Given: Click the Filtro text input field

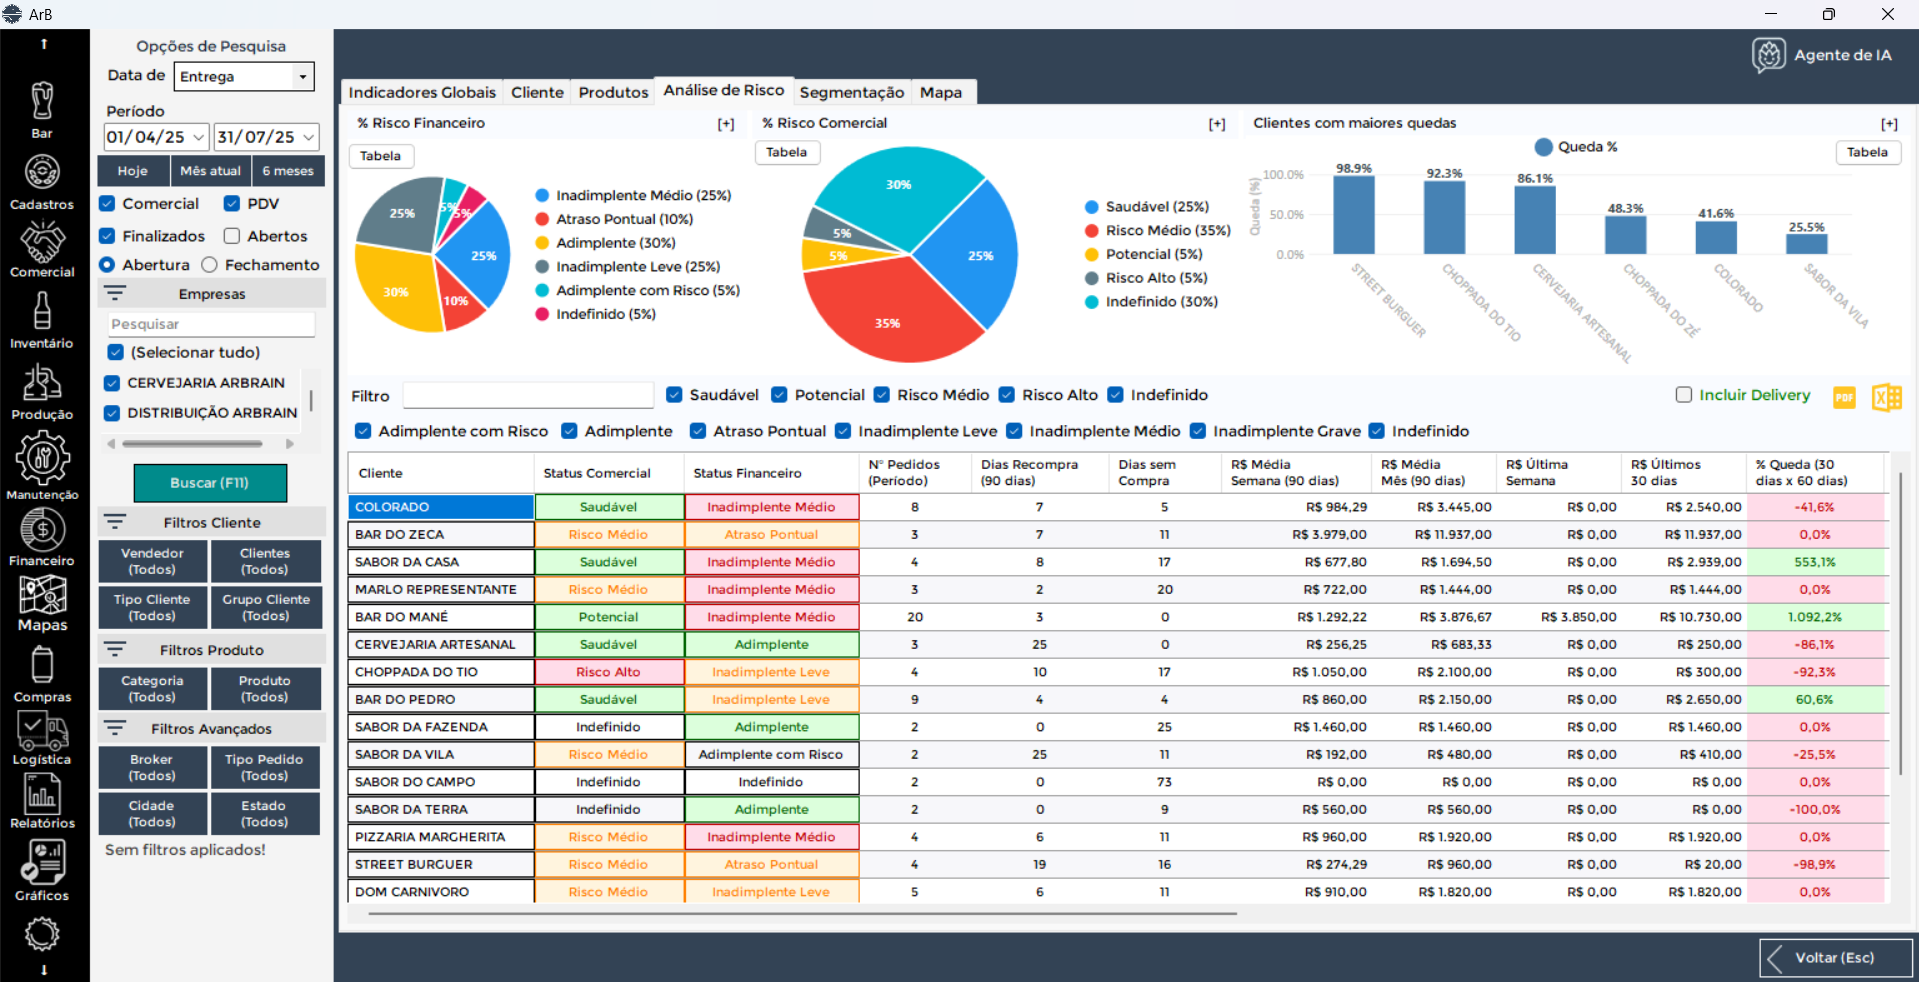Looking at the screenshot, I should click(528, 396).
